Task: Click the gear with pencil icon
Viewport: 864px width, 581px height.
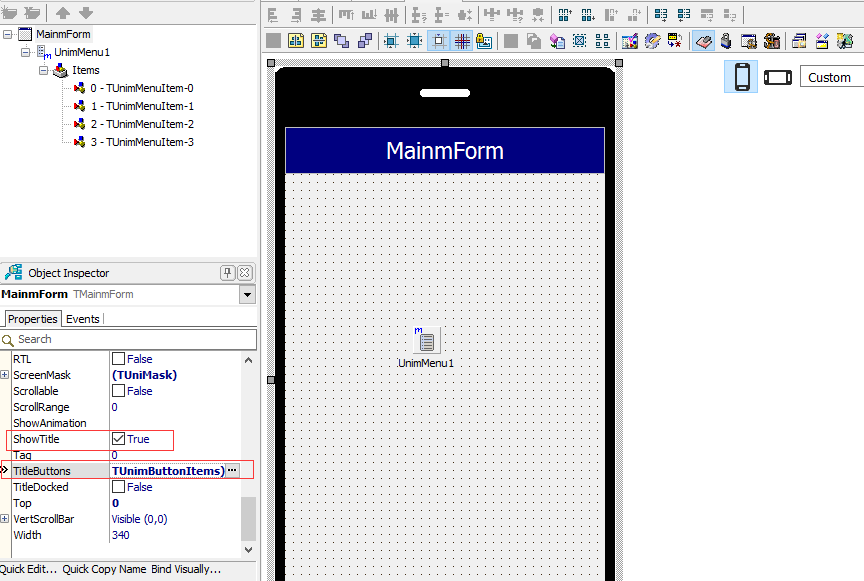Action: pos(652,41)
